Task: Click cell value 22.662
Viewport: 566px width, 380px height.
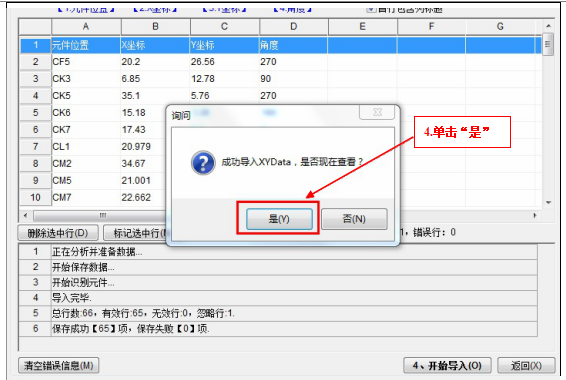Action: [143, 197]
